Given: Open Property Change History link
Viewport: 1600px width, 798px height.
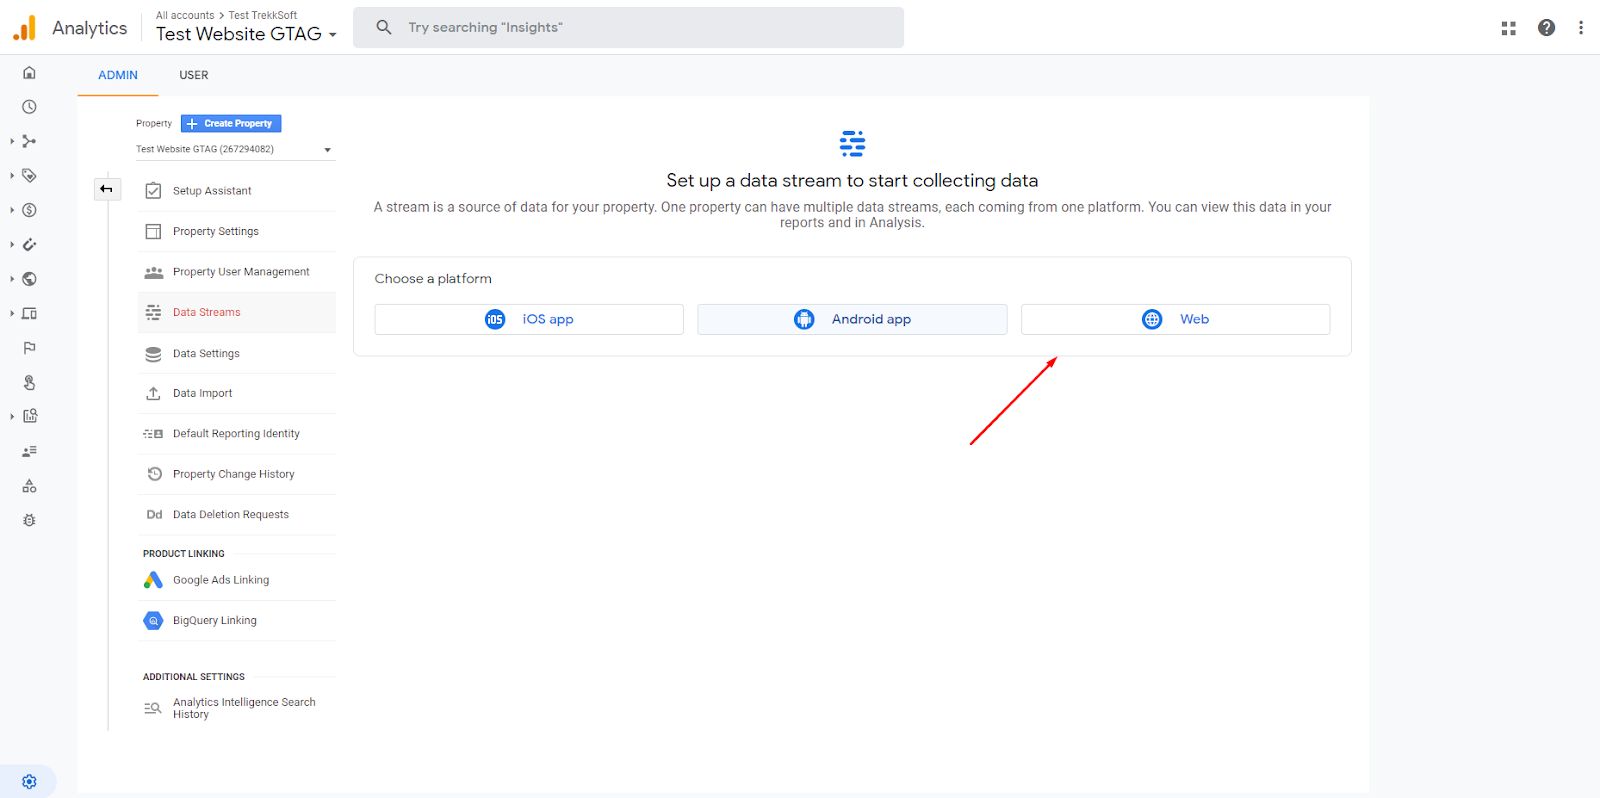Looking at the screenshot, I should coord(234,474).
